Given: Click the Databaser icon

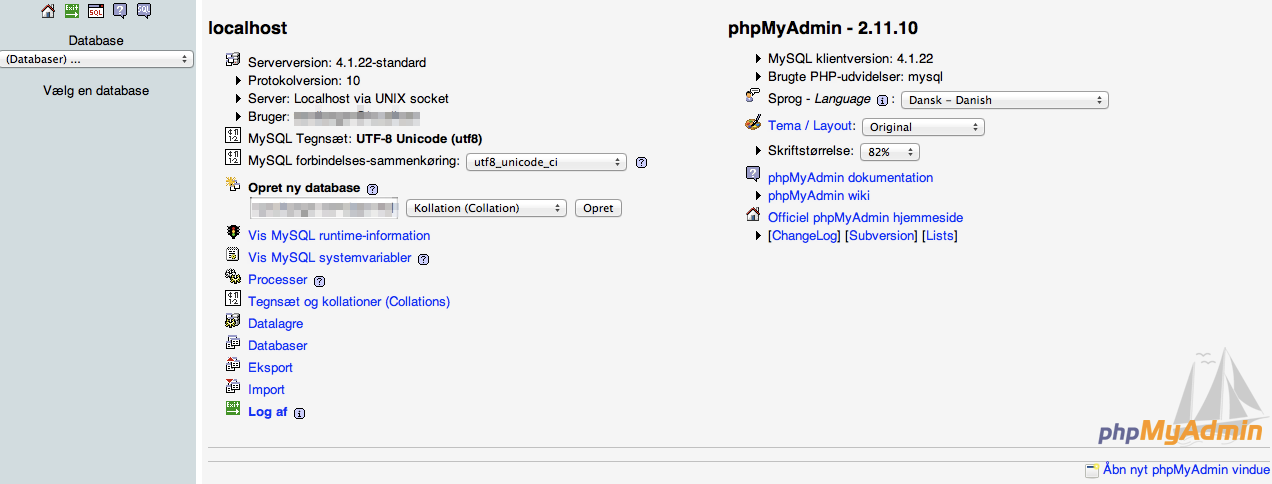Looking at the screenshot, I should tap(233, 343).
